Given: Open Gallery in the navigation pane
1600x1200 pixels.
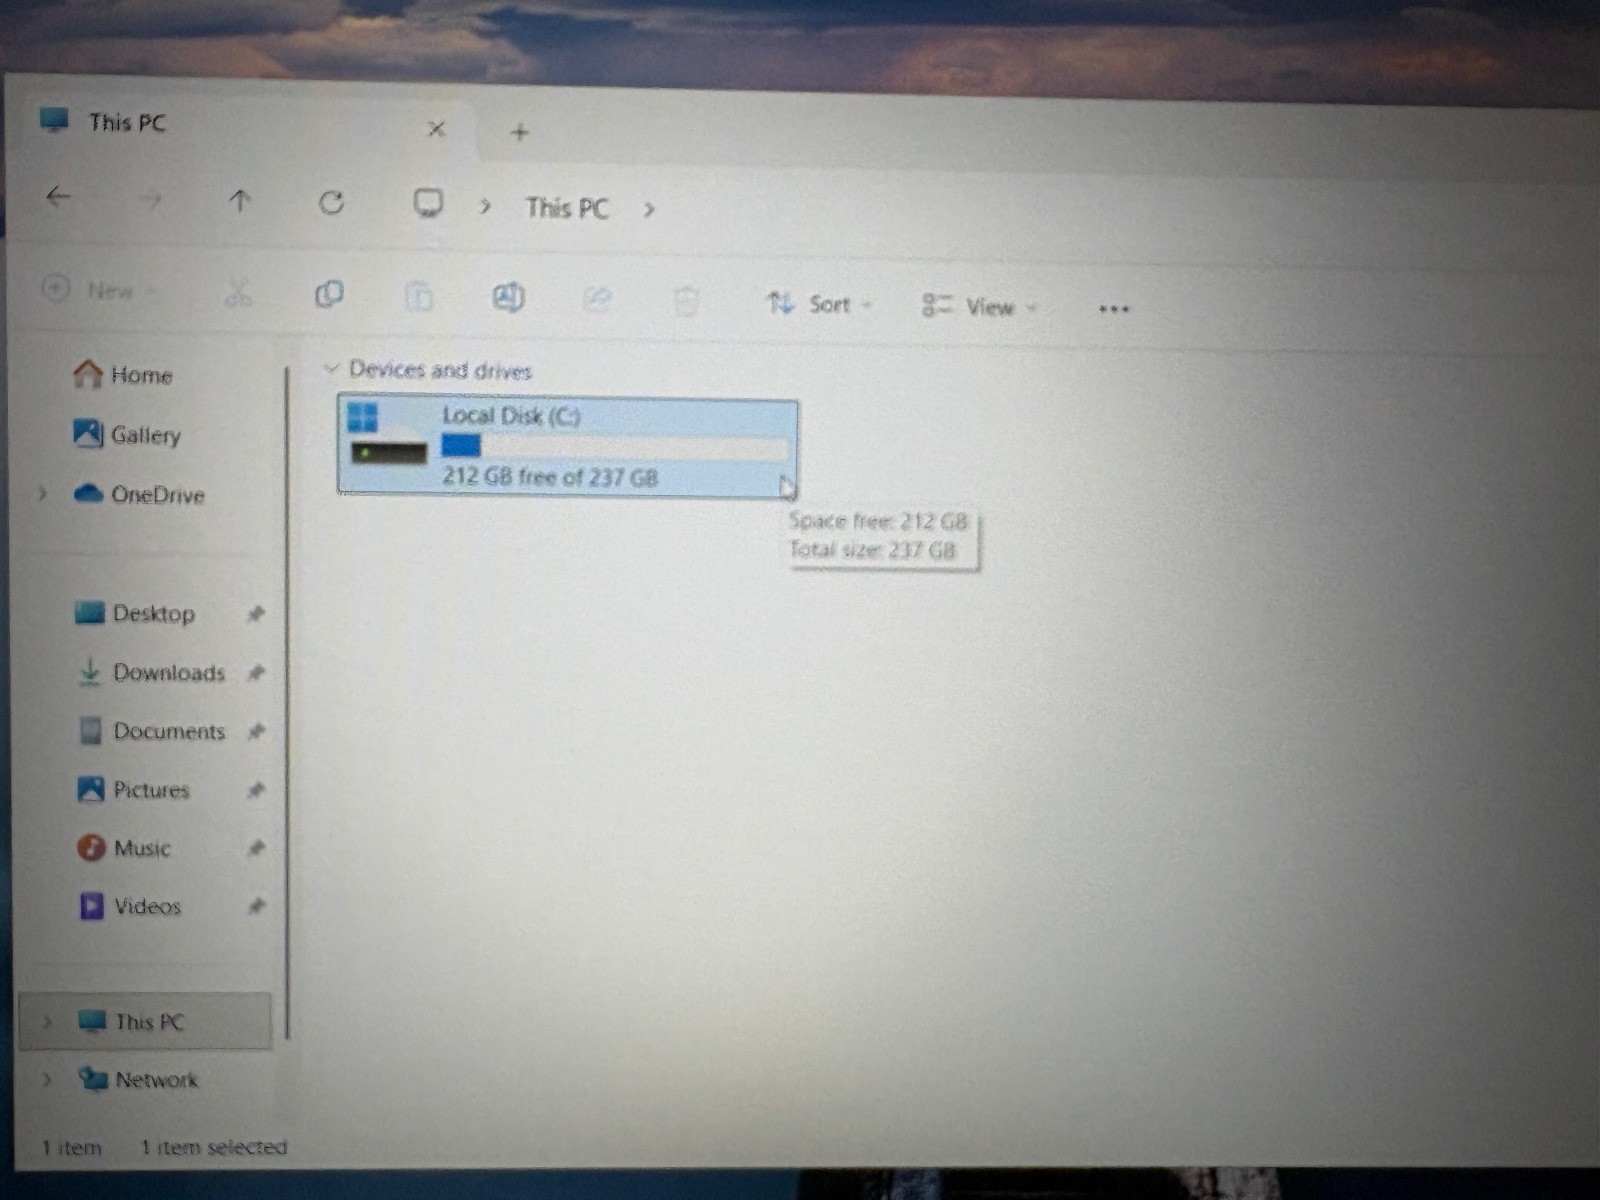Looking at the screenshot, I should pos(127,434).
